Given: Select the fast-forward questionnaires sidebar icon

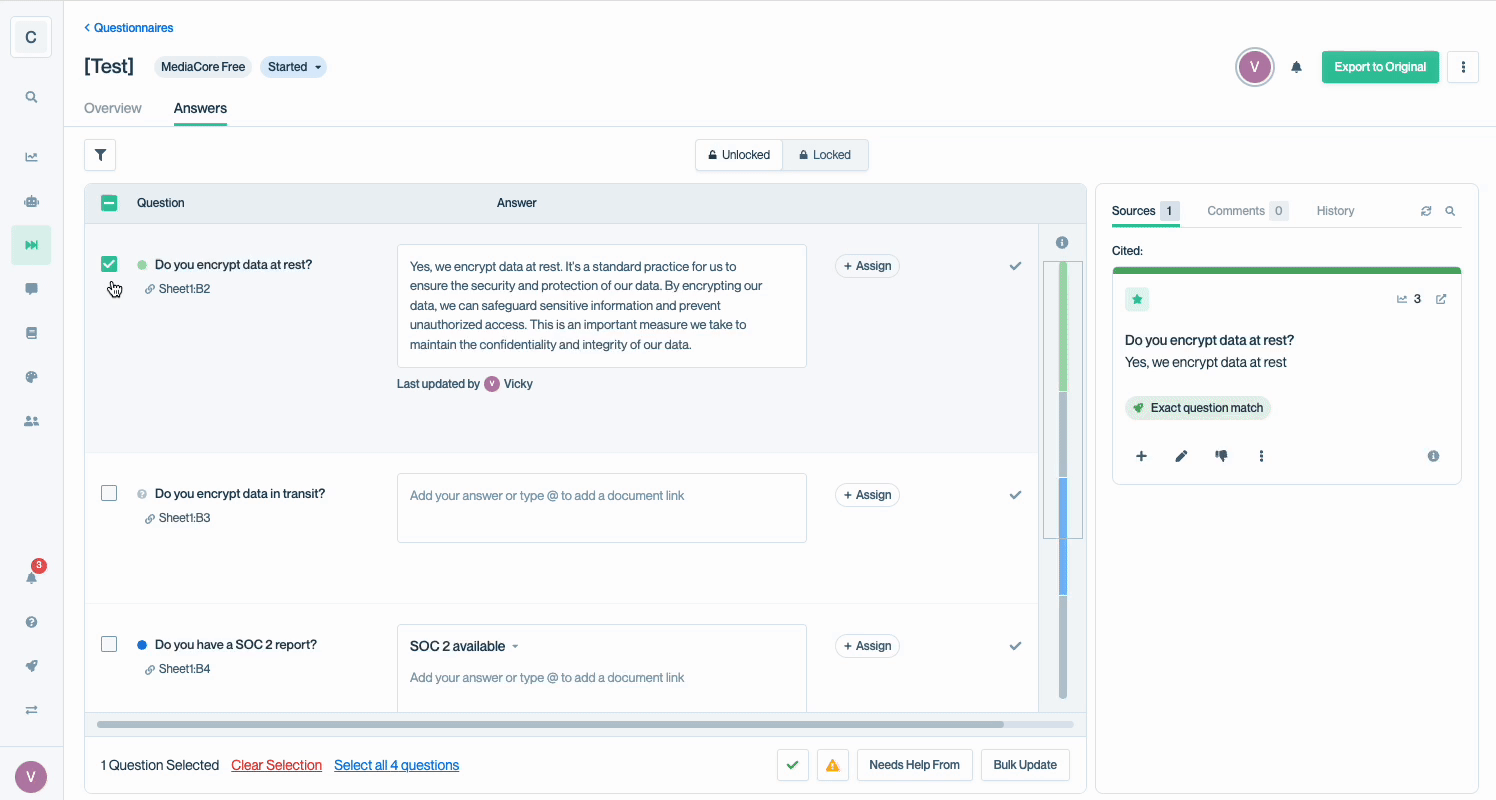Looking at the screenshot, I should pos(31,245).
